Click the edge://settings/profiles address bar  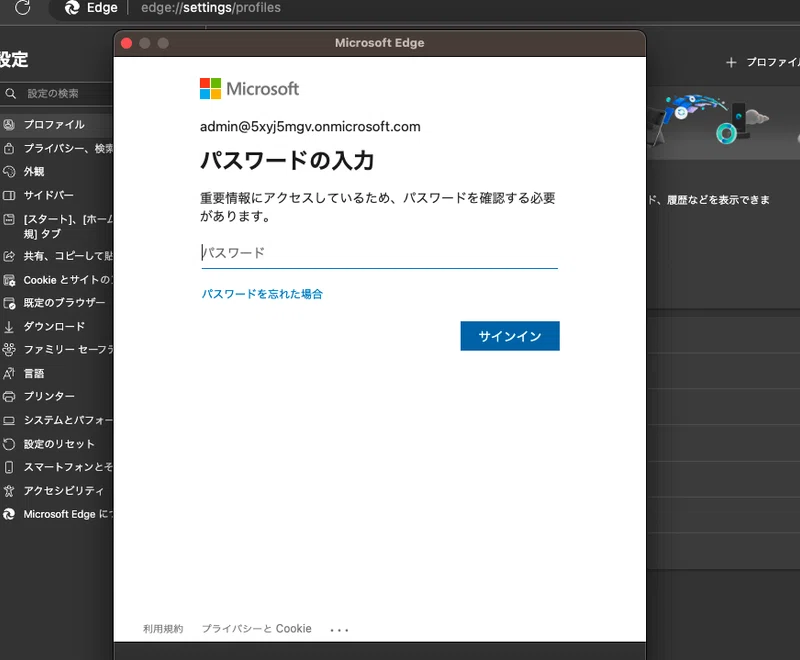click(211, 8)
